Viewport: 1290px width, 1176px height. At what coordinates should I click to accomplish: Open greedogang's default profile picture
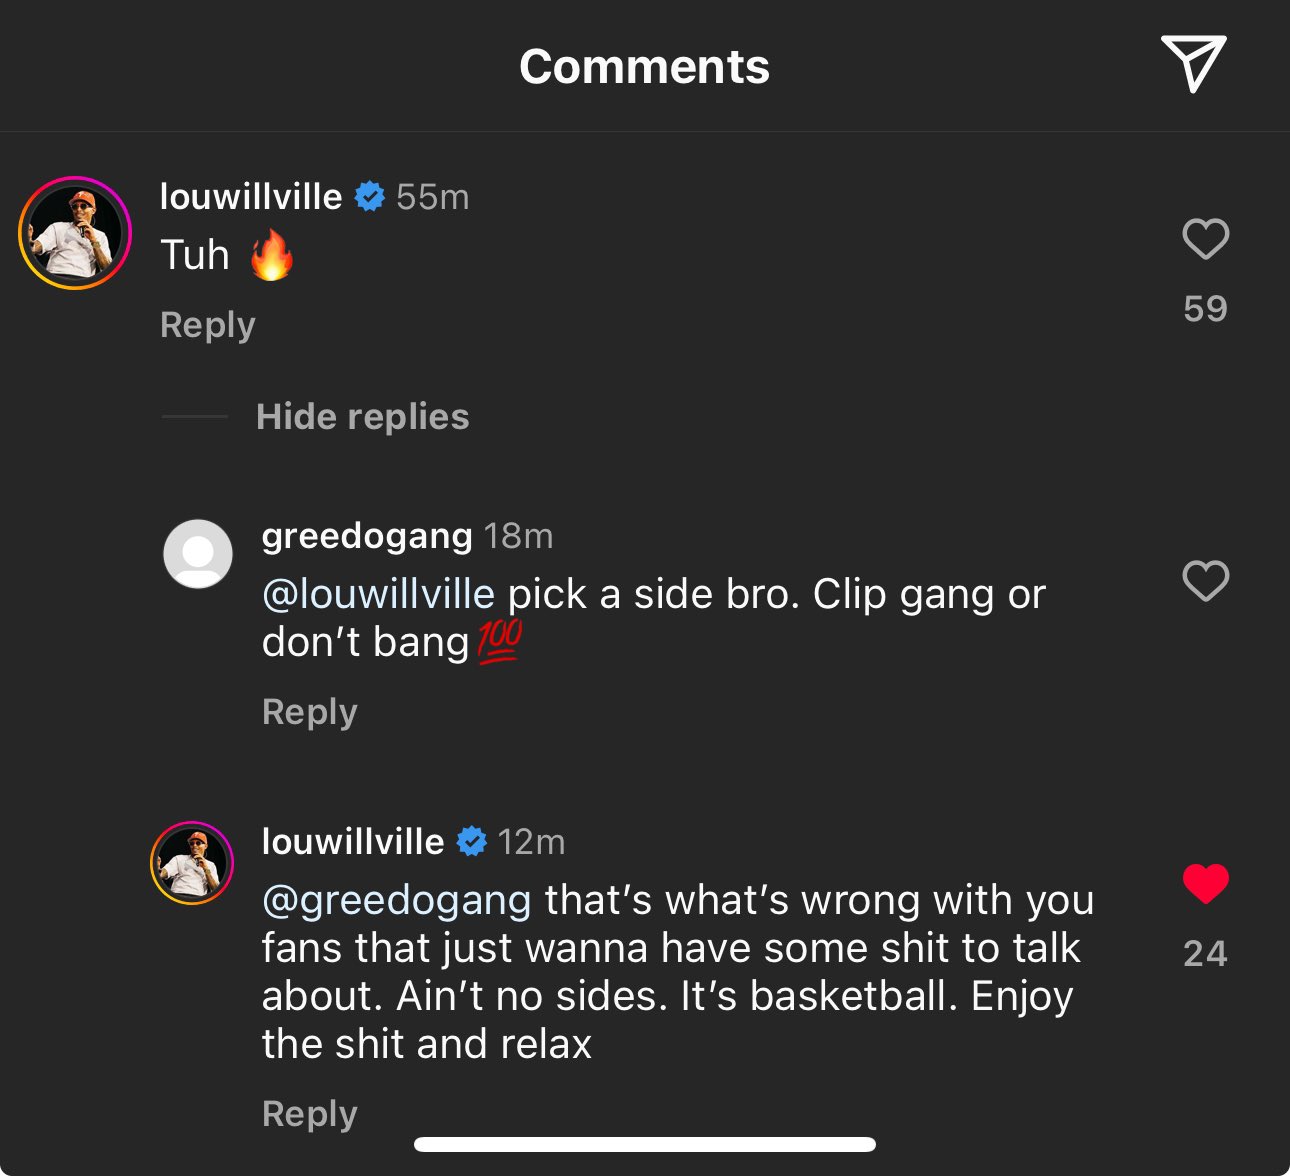(197, 553)
